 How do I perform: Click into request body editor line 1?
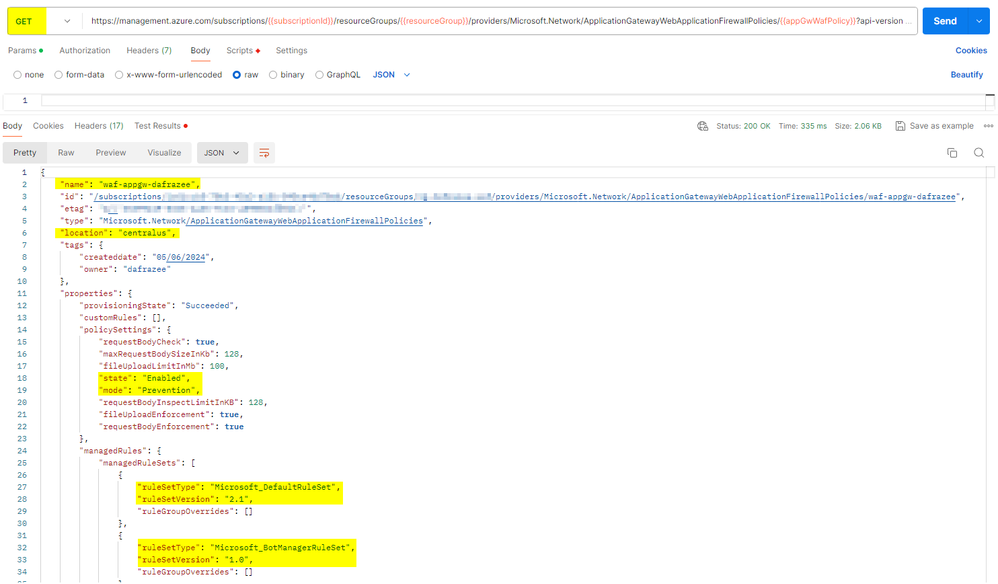tap(513, 101)
